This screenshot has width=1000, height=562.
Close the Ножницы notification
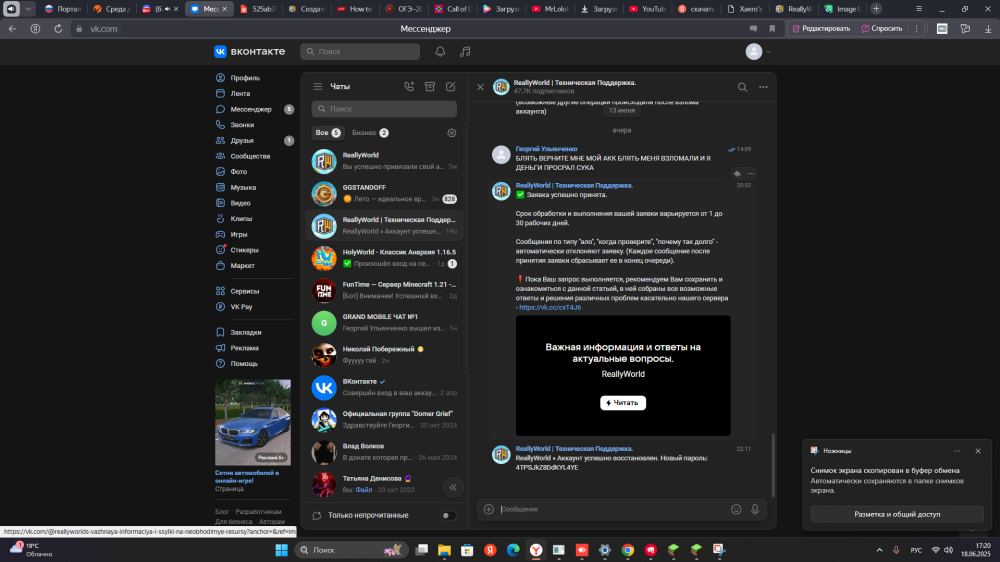point(978,451)
